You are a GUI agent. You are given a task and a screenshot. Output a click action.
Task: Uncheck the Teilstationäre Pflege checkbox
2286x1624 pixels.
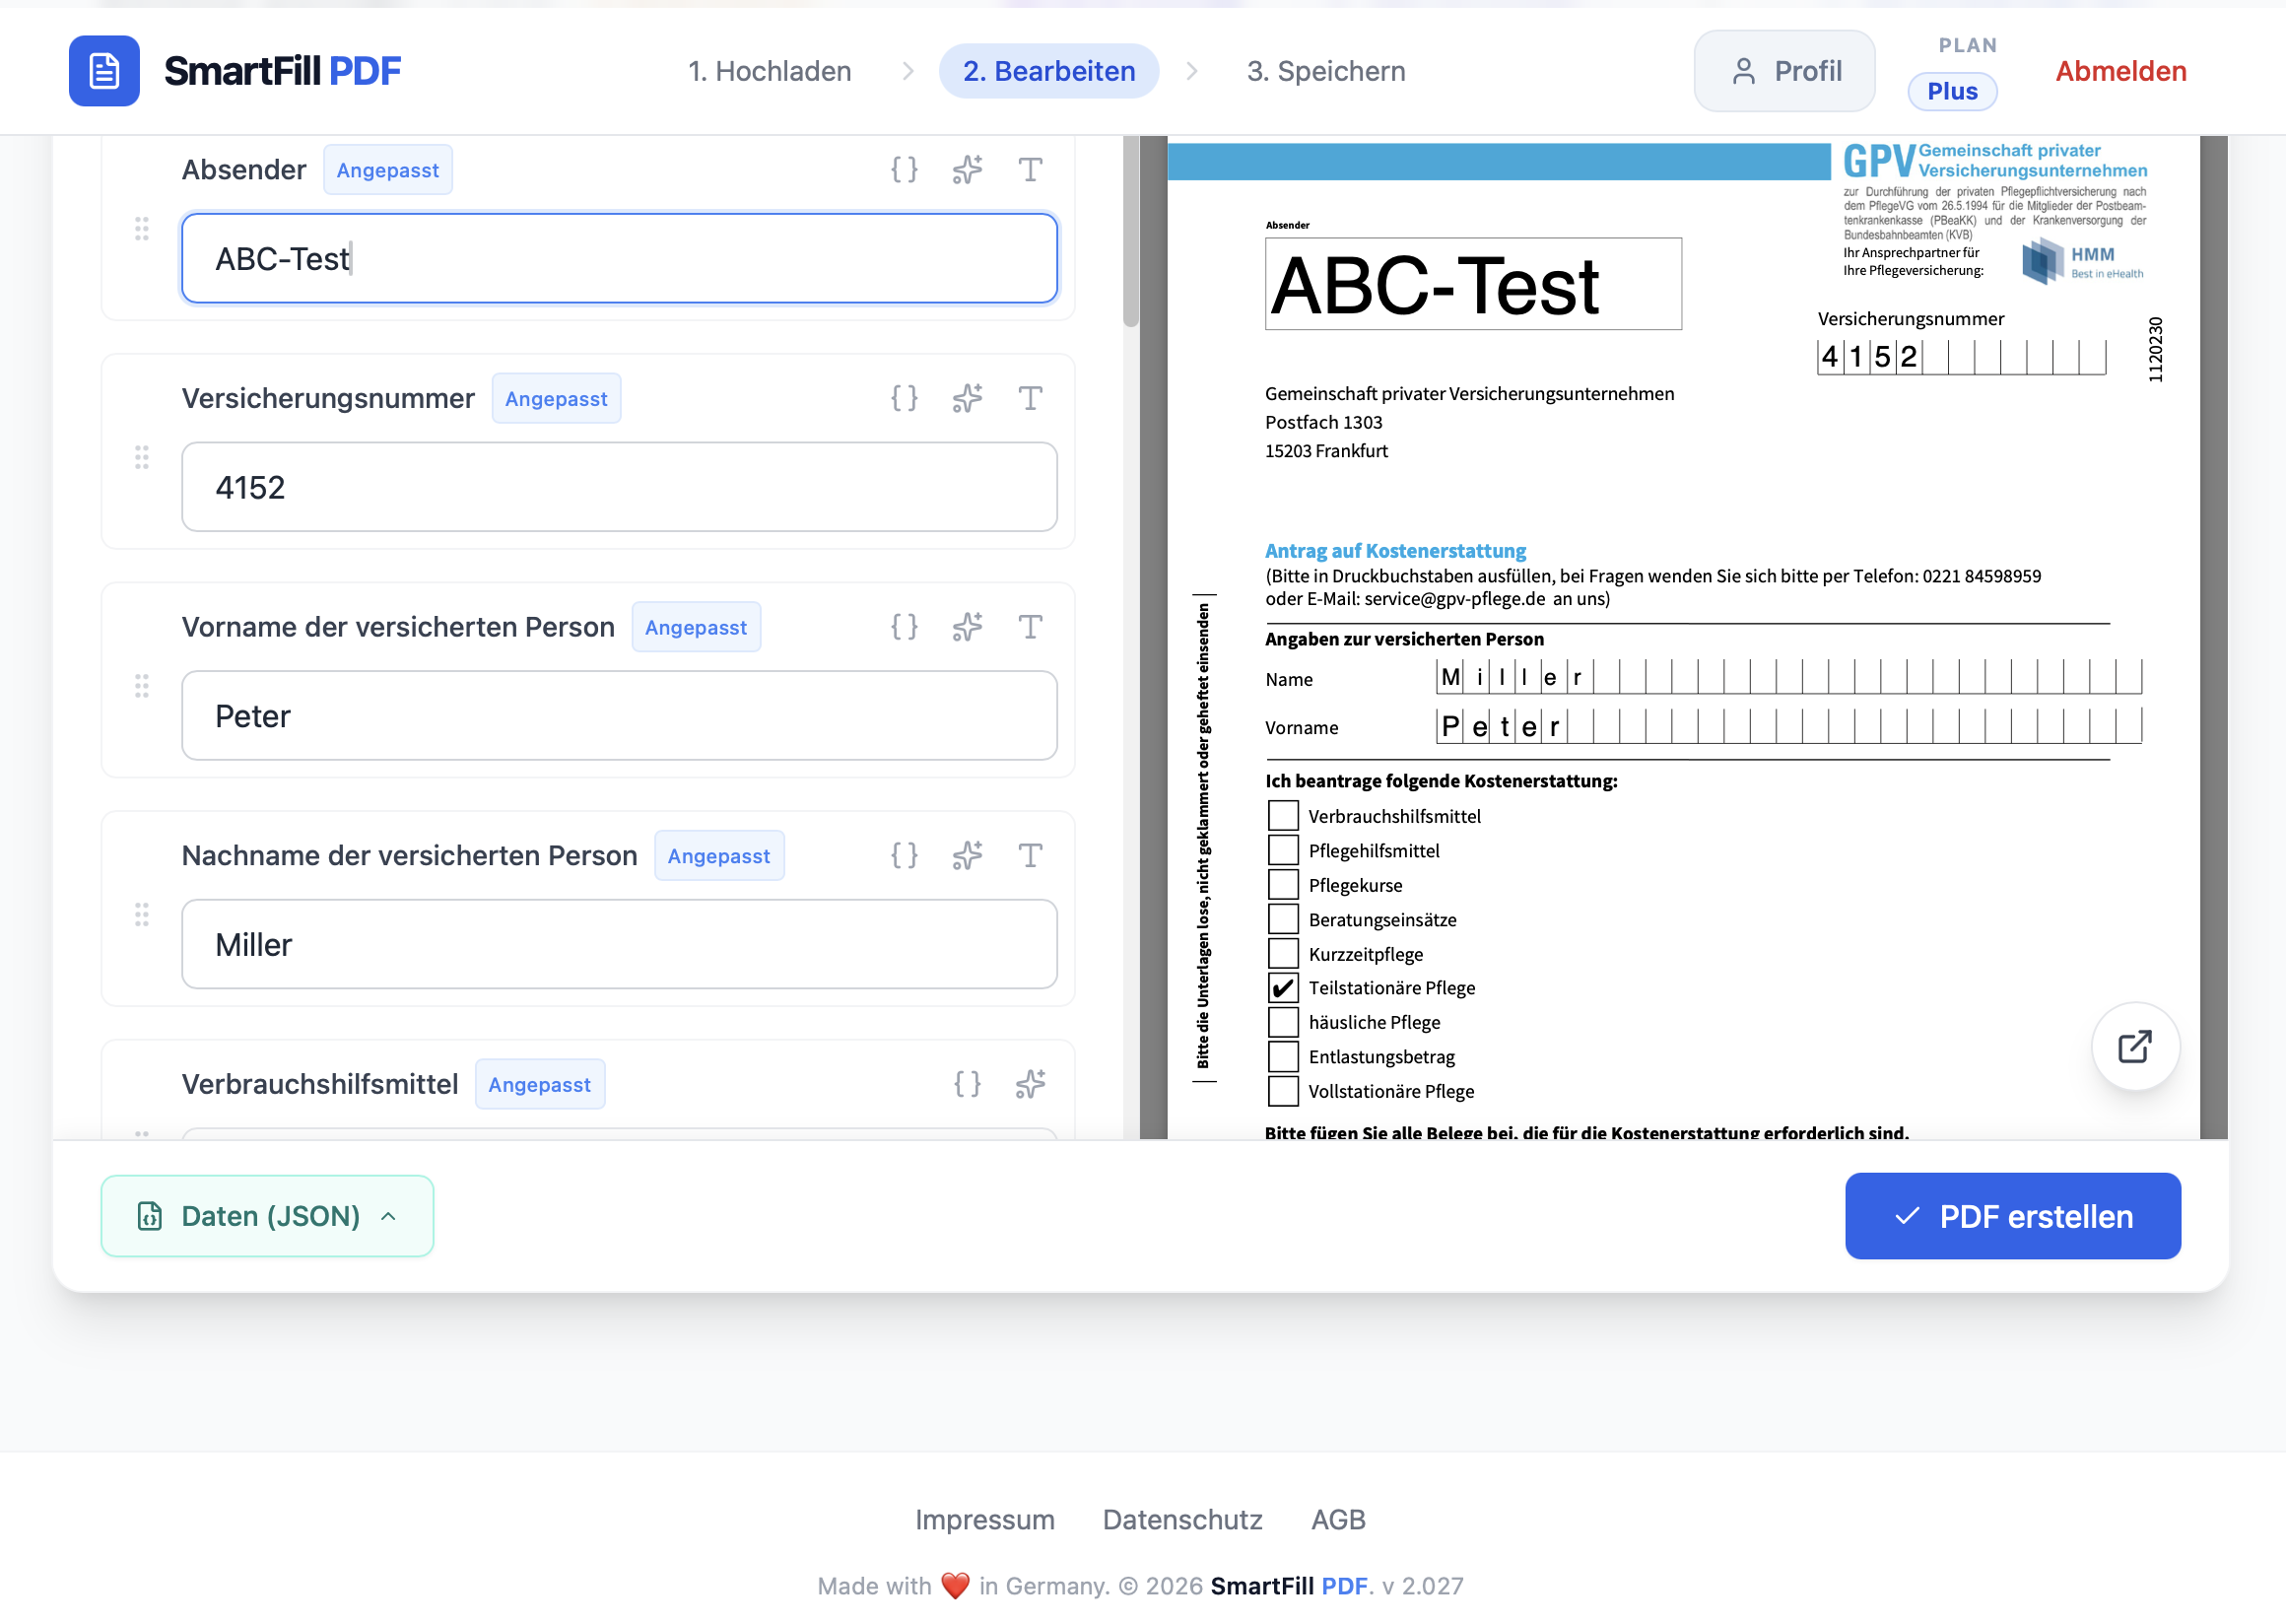(1283, 988)
